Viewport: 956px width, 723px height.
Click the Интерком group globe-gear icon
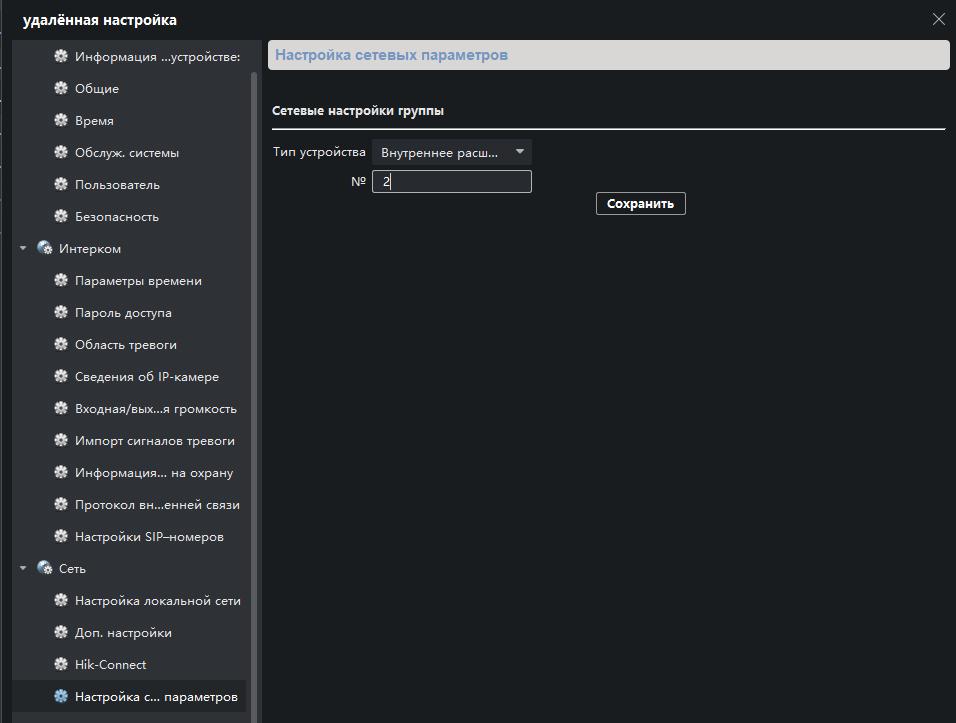(x=44, y=249)
